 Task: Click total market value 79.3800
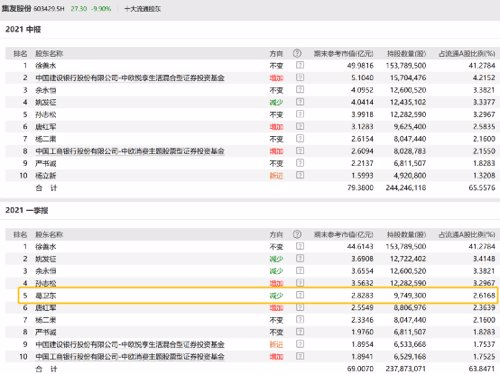pos(360,188)
